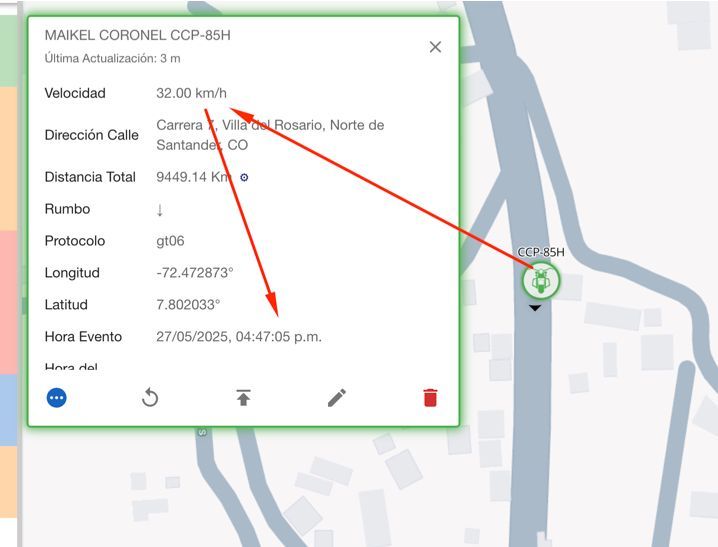Click the speed value 32.00 km/h

click(191, 93)
